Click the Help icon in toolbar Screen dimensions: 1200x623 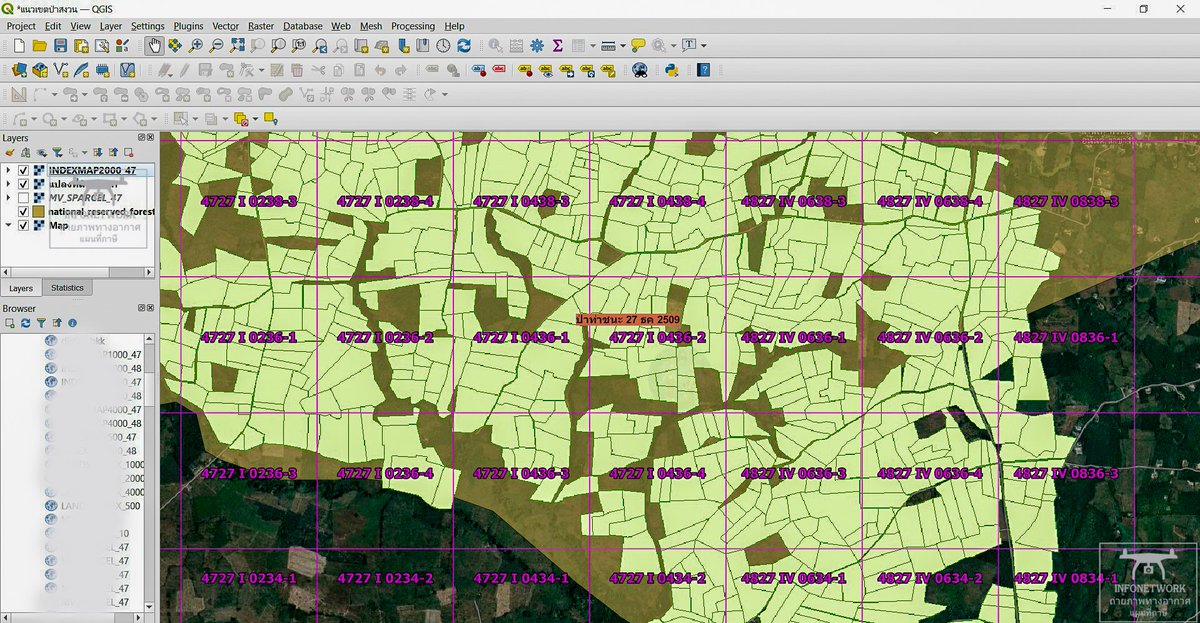[704, 70]
